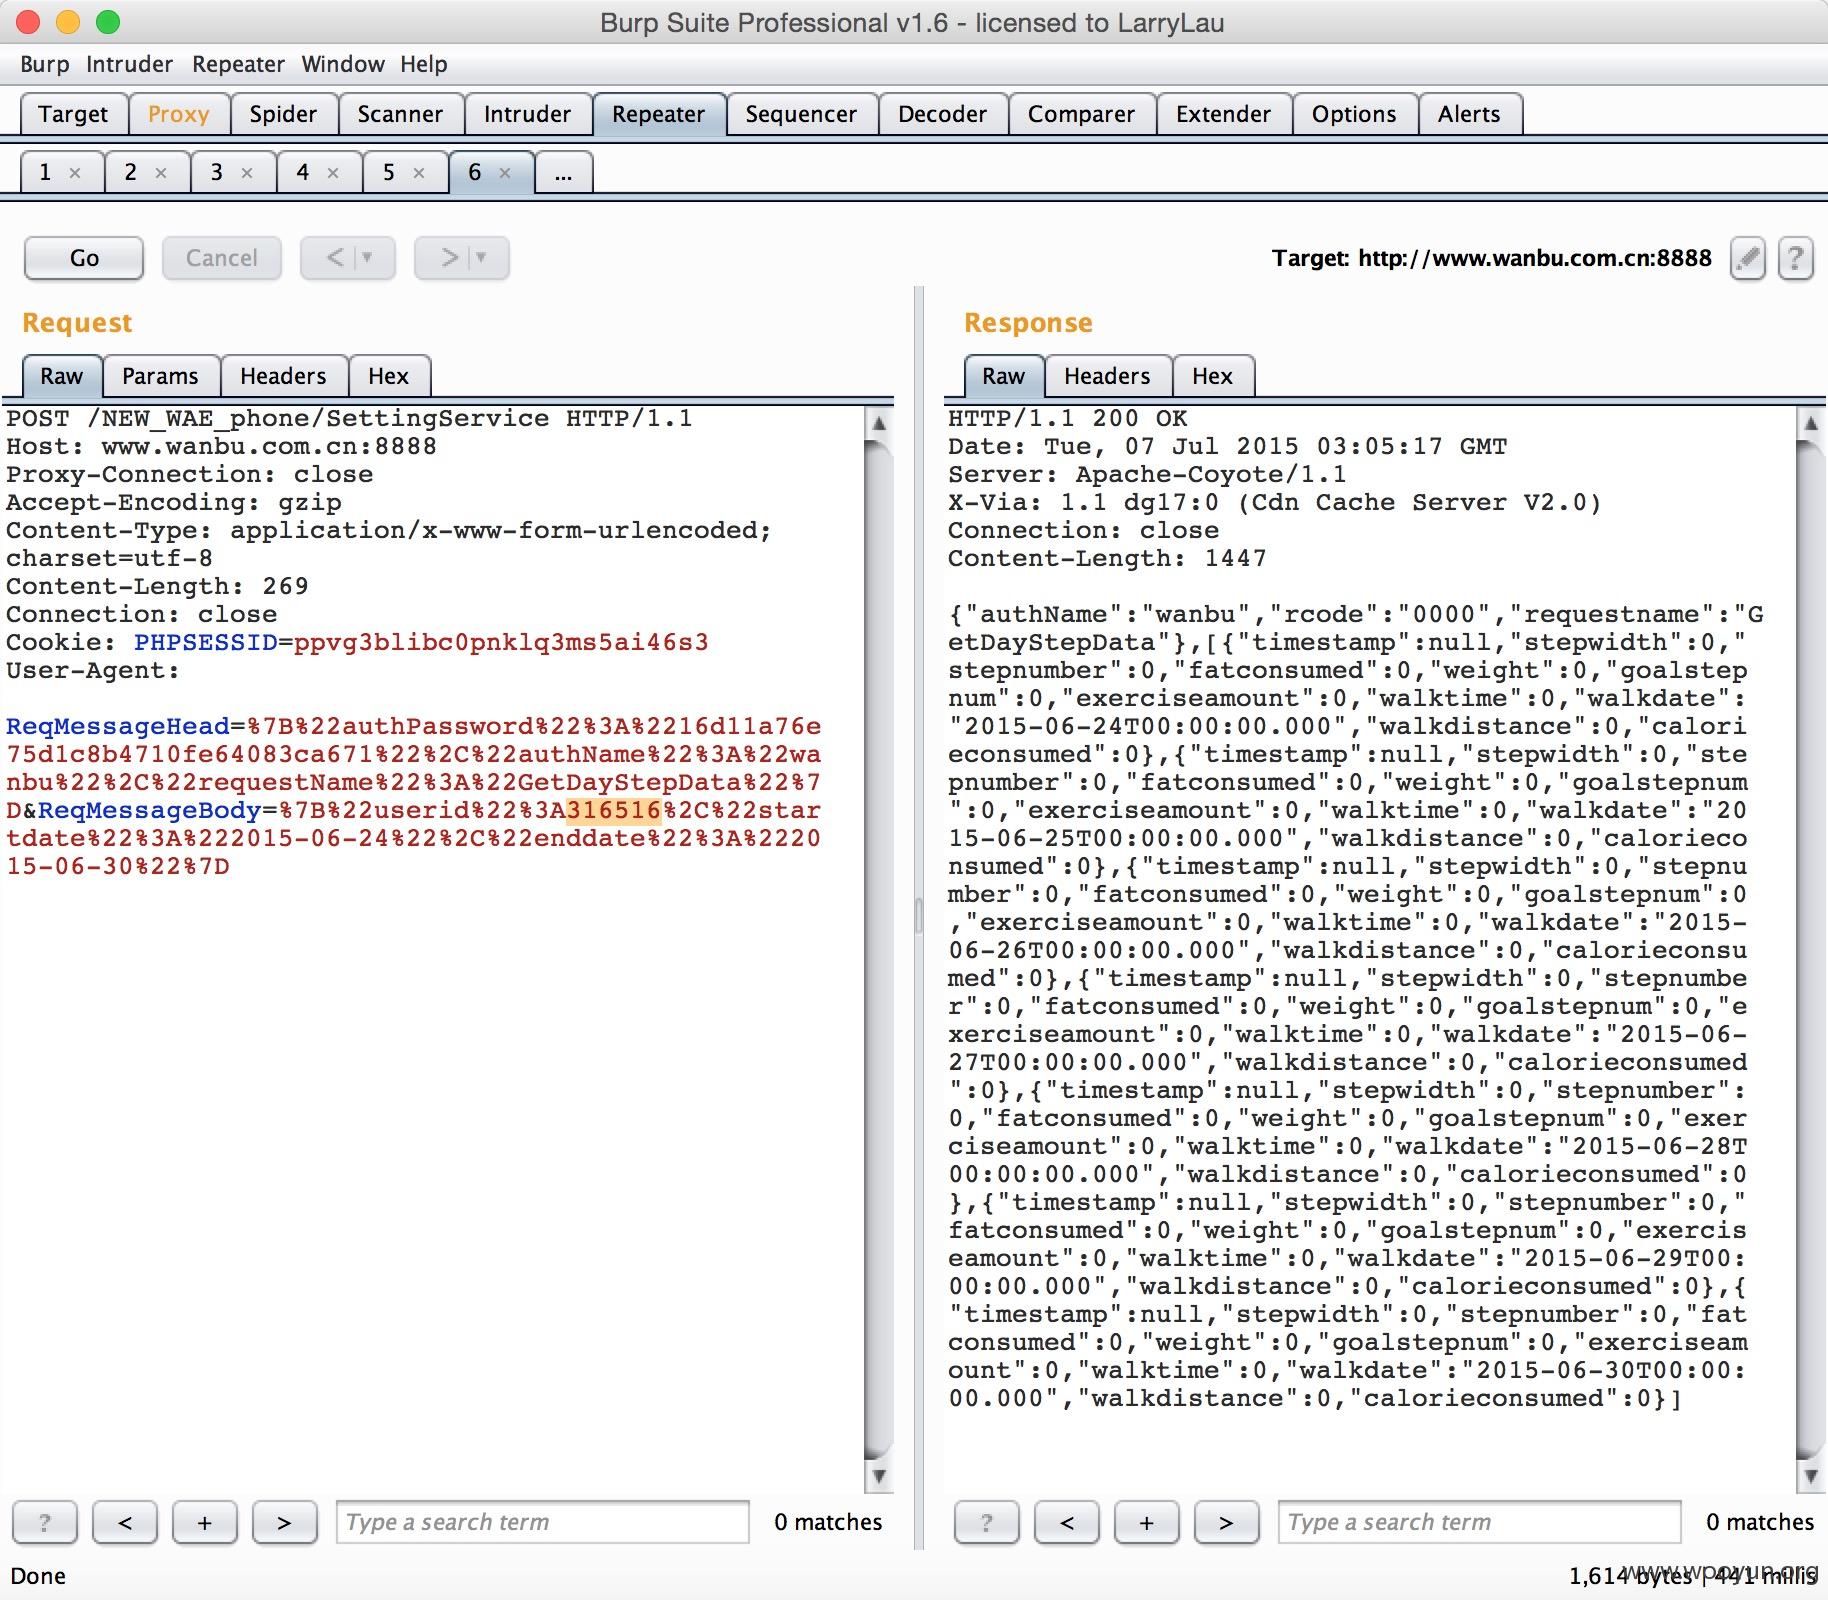
Task: Show response Headers view
Action: point(1107,376)
